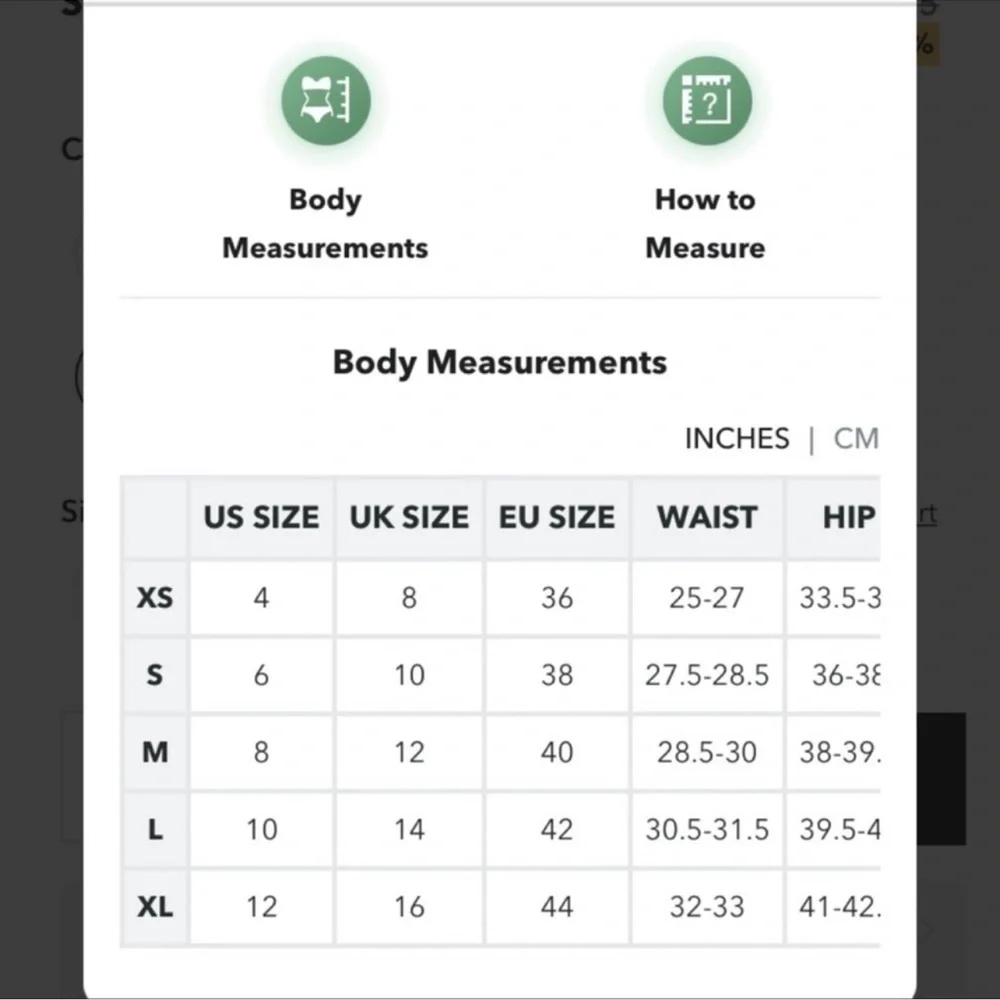
Task: Open the Body Measurements bodysuit icon
Action: (x=326, y=101)
